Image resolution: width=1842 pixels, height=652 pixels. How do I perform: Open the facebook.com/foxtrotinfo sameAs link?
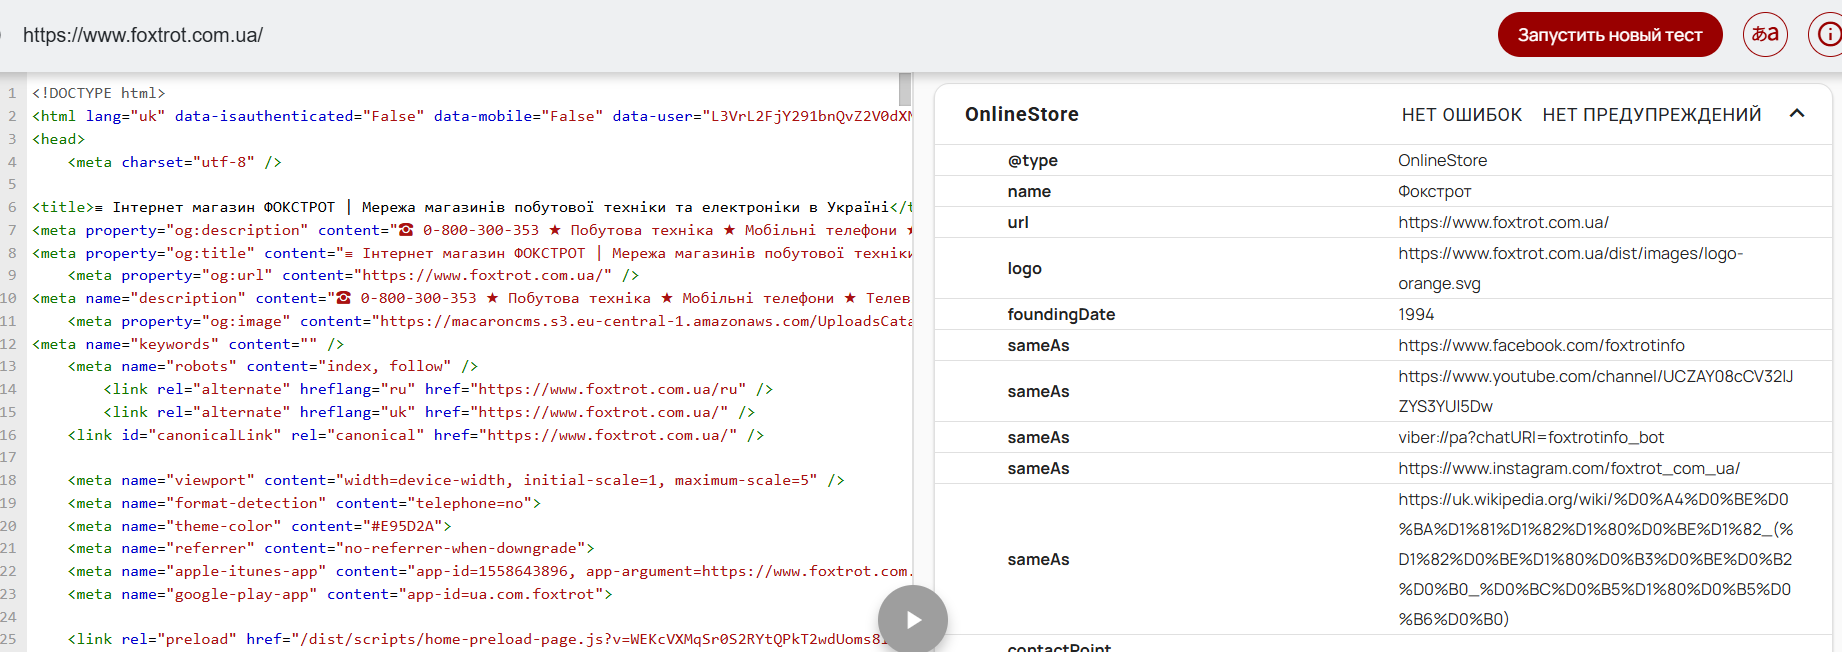pyautogui.click(x=1541, y=345)
